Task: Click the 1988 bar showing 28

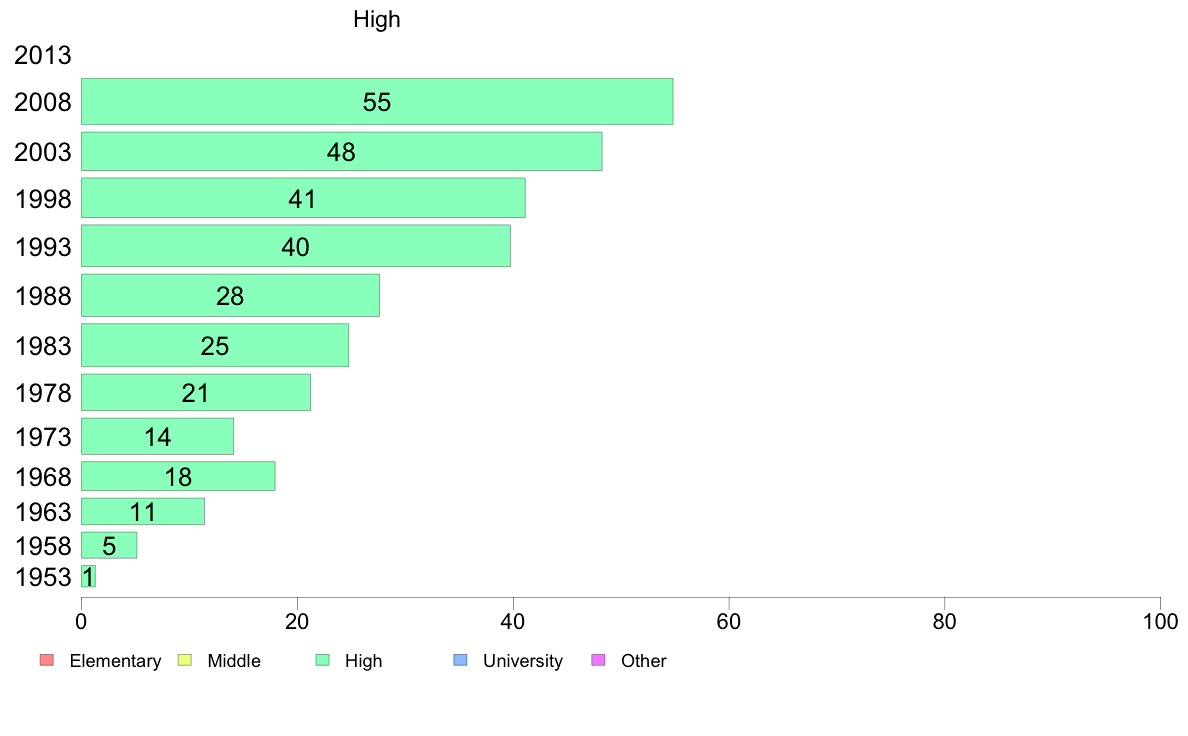Action: (x=230, y=295)
